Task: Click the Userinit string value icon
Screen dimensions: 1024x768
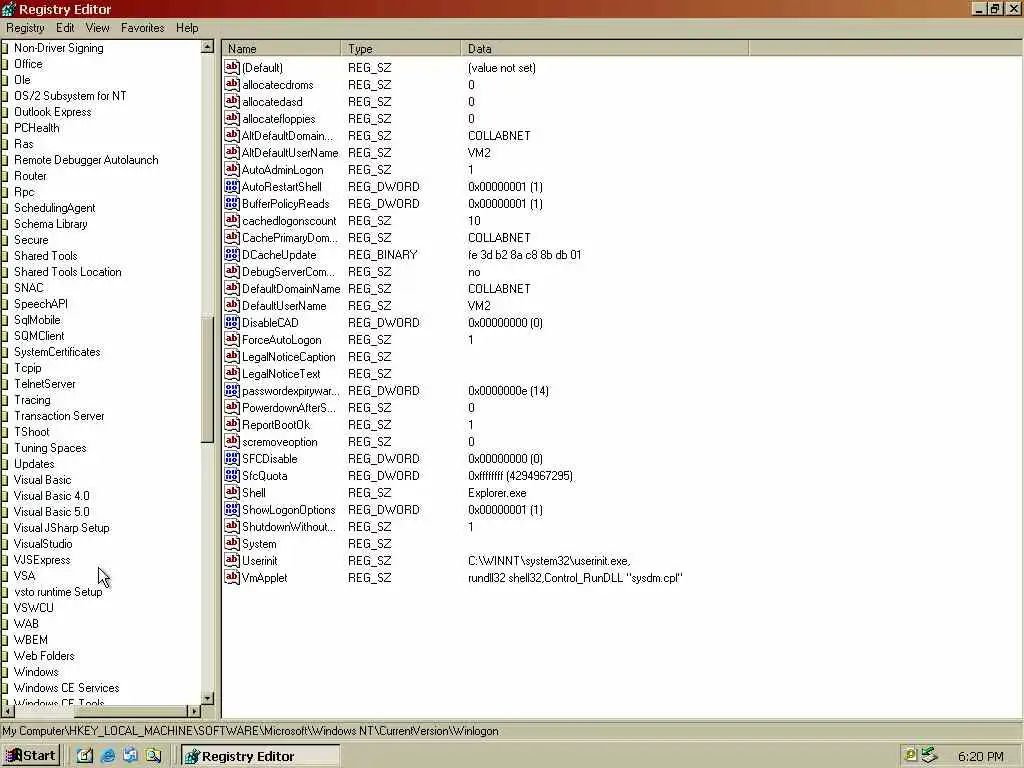Action: pyautogui.click(x=232, y=560)
